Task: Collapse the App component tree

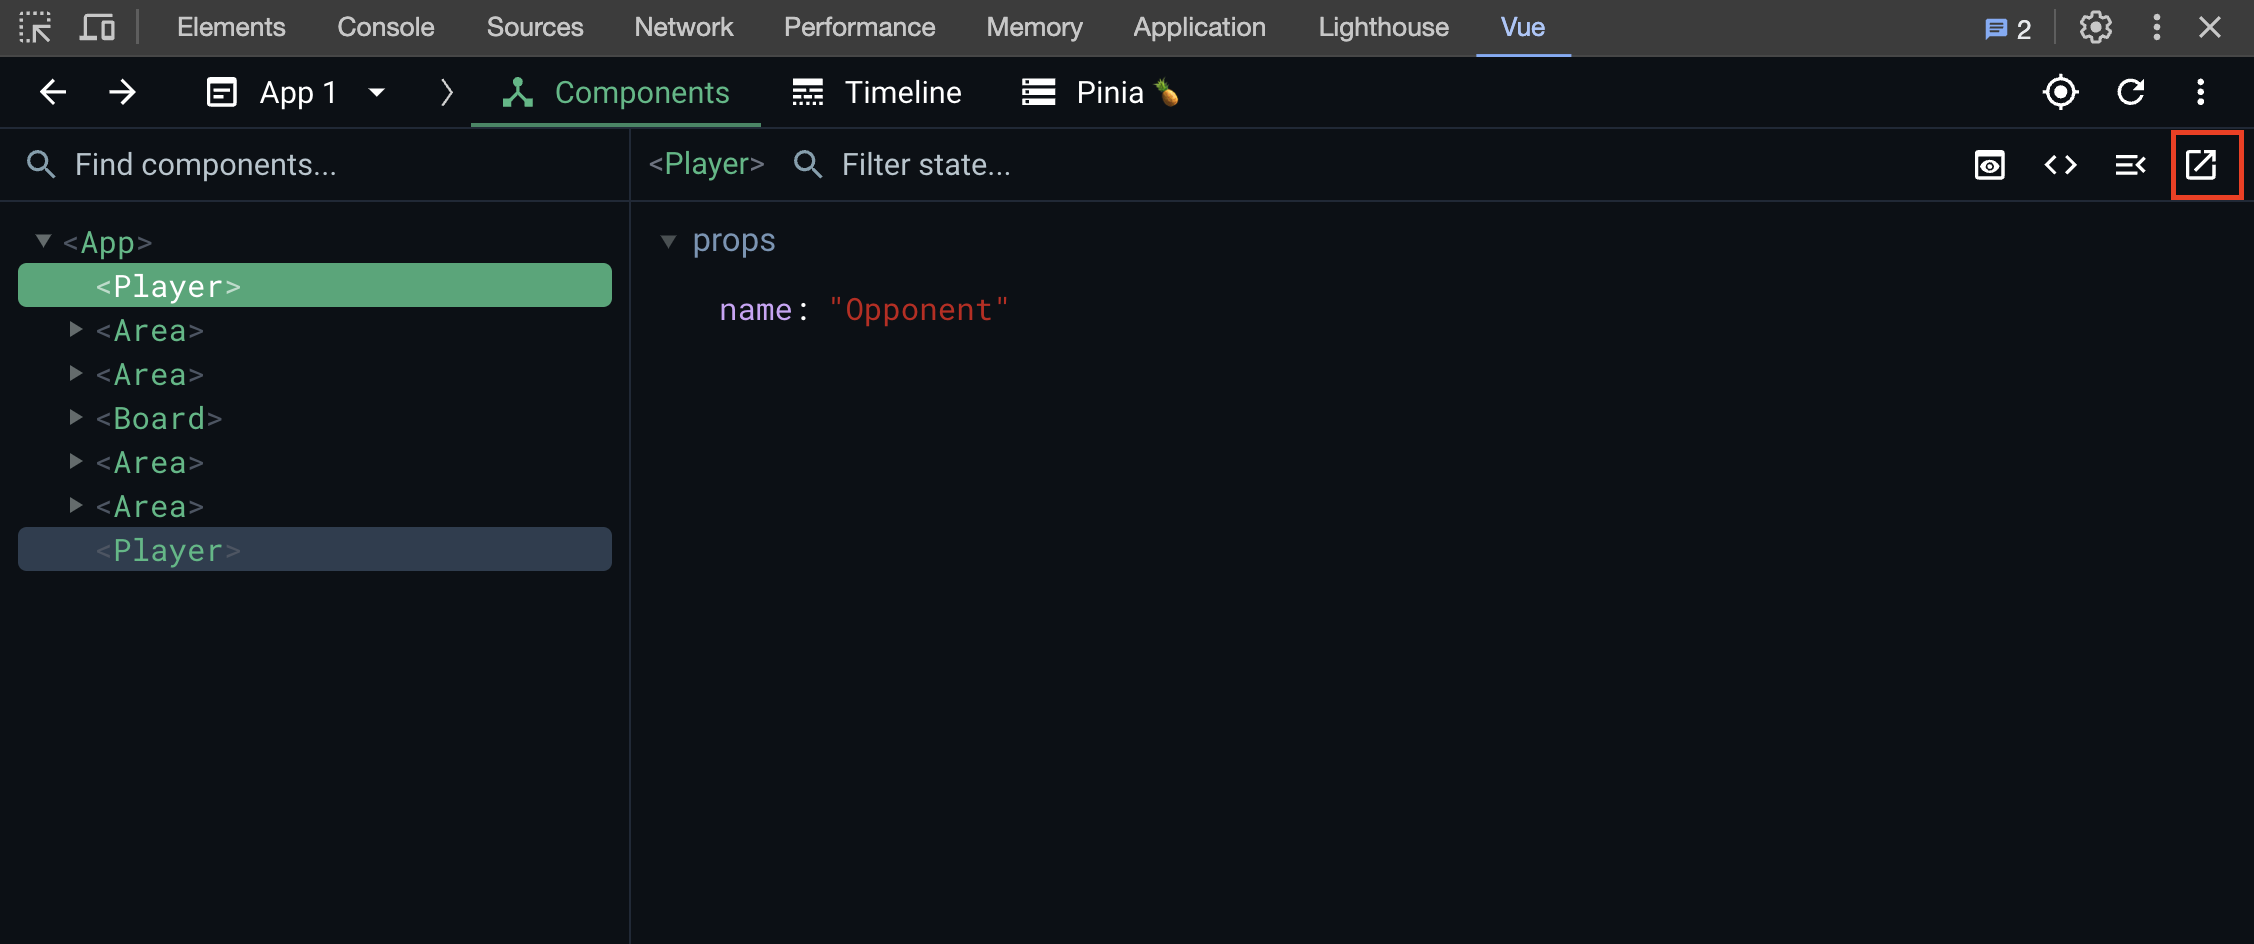Action: [x=42, y=240]
